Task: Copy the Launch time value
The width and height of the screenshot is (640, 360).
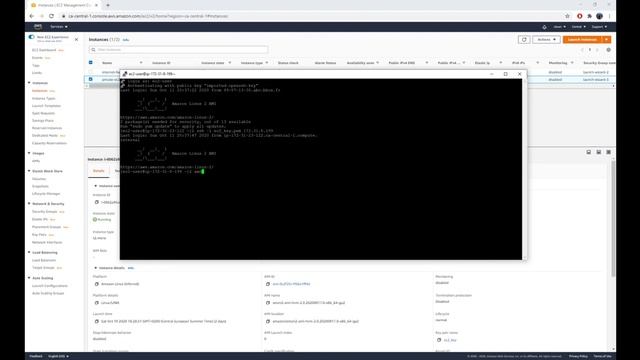Action: point(97,321)
